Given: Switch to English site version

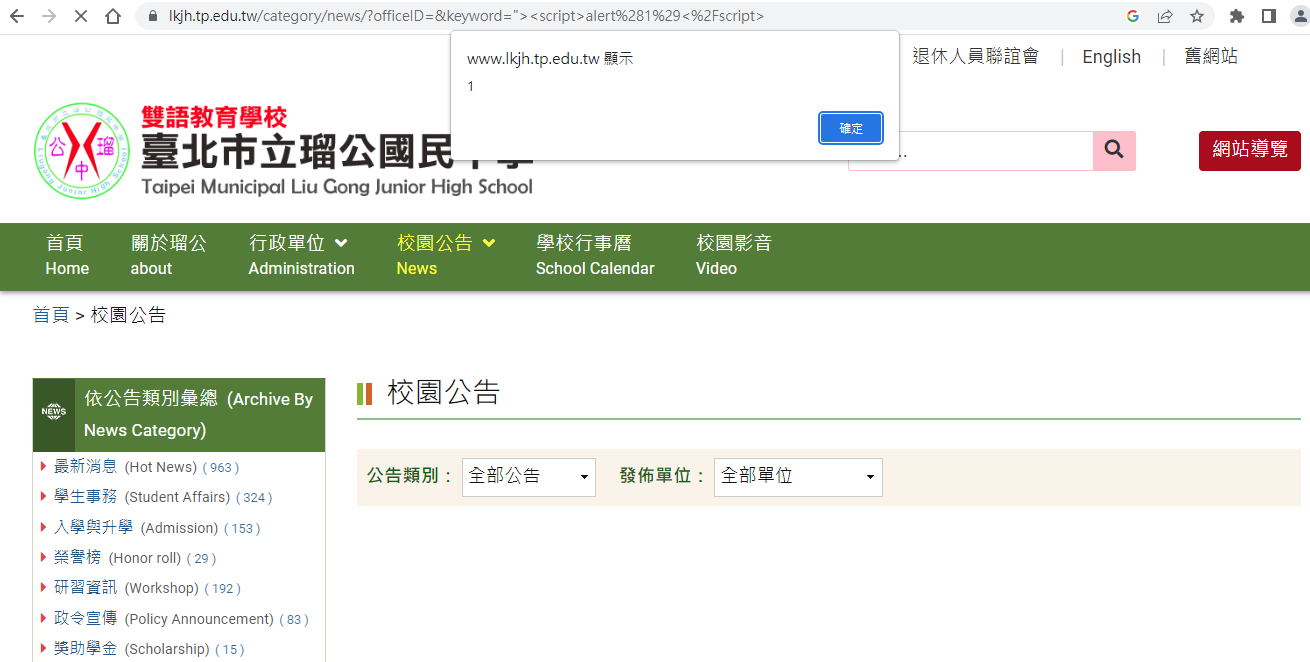Looking at the screenshot, I should pyautogui.click(x=1111, y=57).
